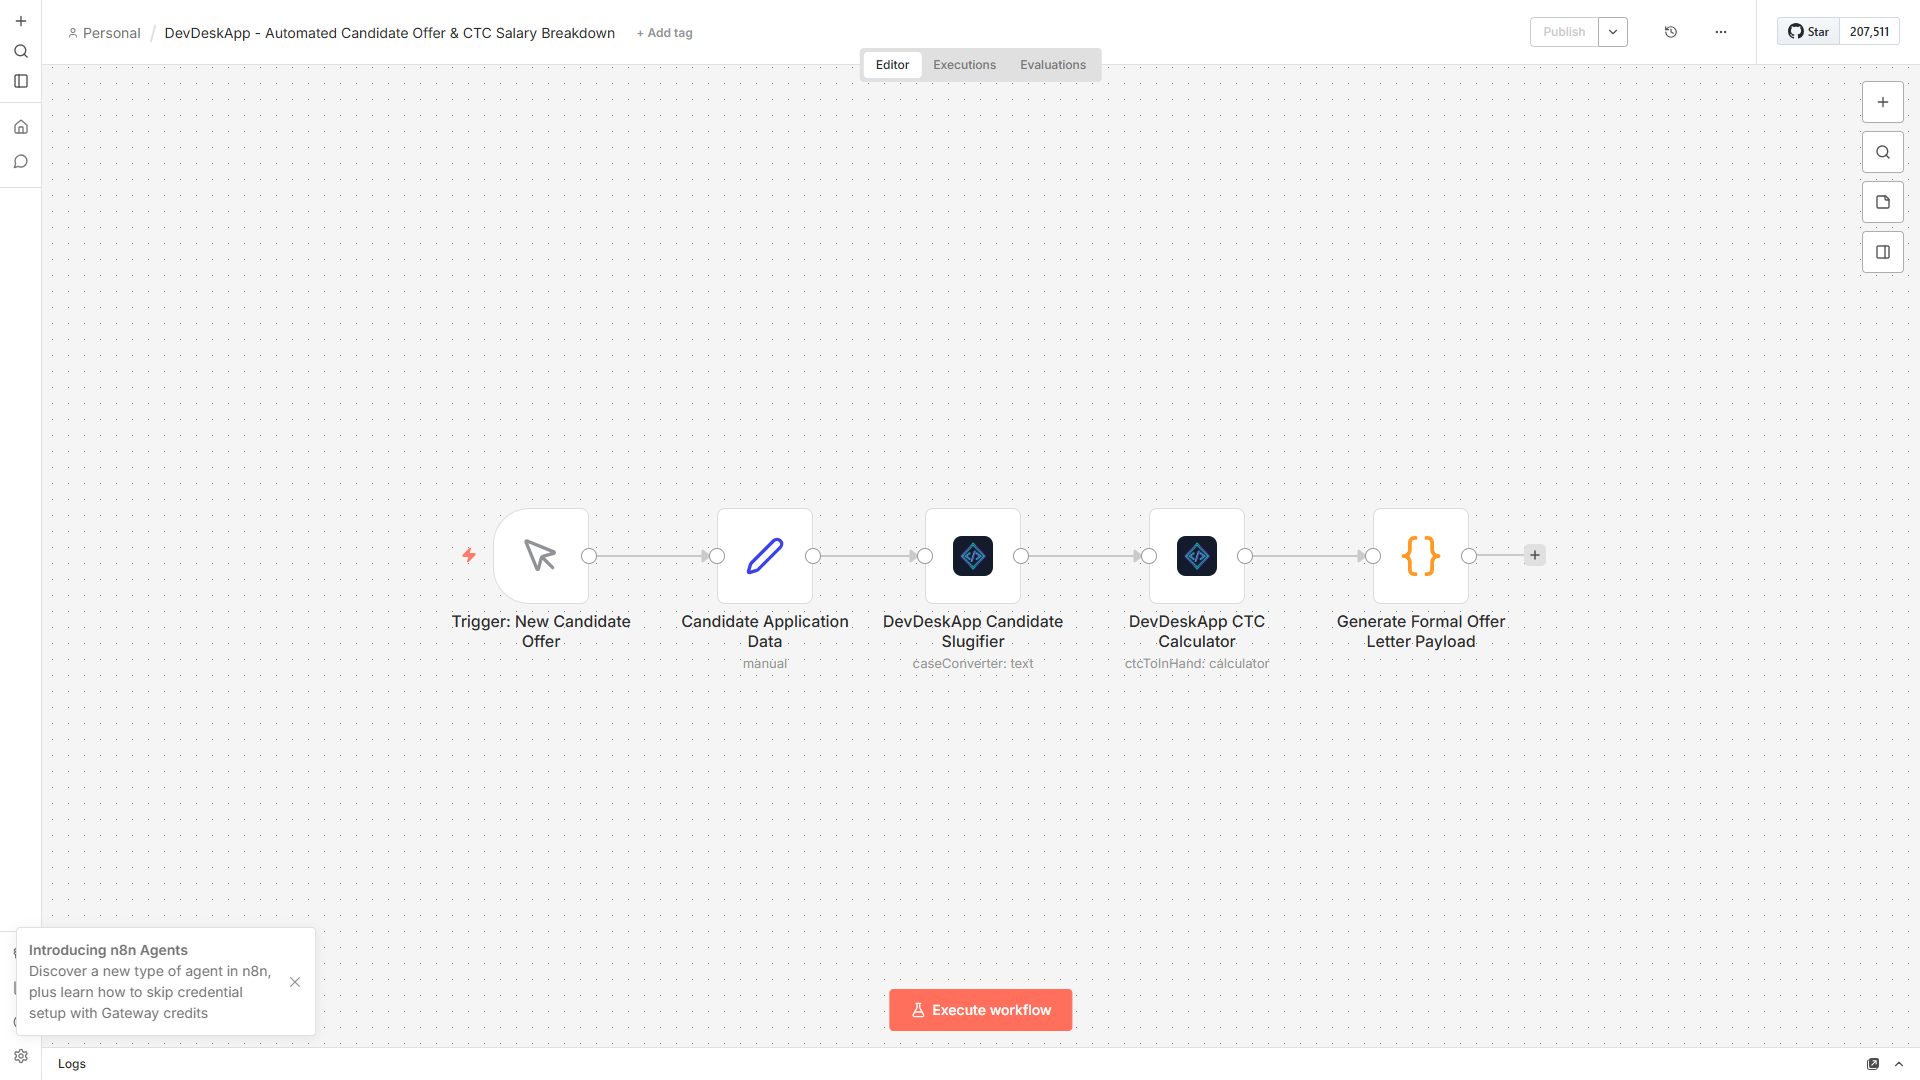This screenshot has height=1080, width=1920.
Task: Click the 207,511 star count
Action: pyautogui.click(x=1869, y=32)
